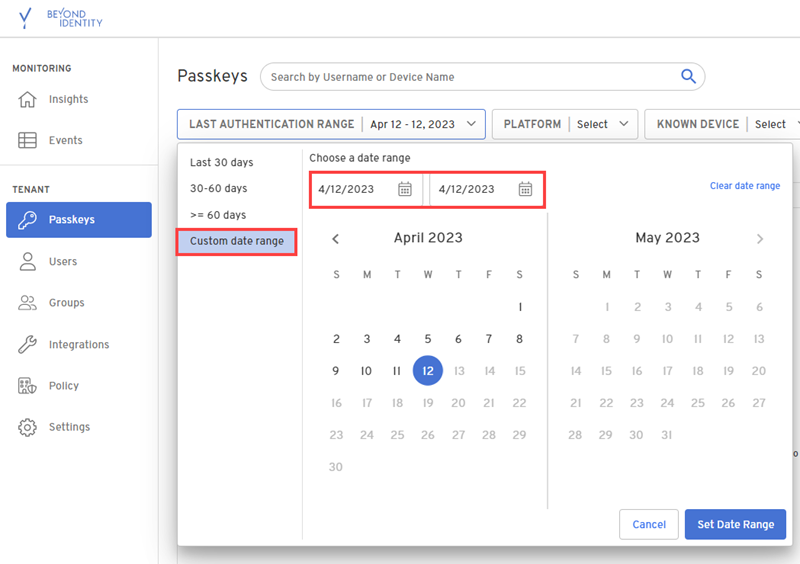Click the Clear date range link
The height and width of the screenshot is (564, 800).
point(745,186)
